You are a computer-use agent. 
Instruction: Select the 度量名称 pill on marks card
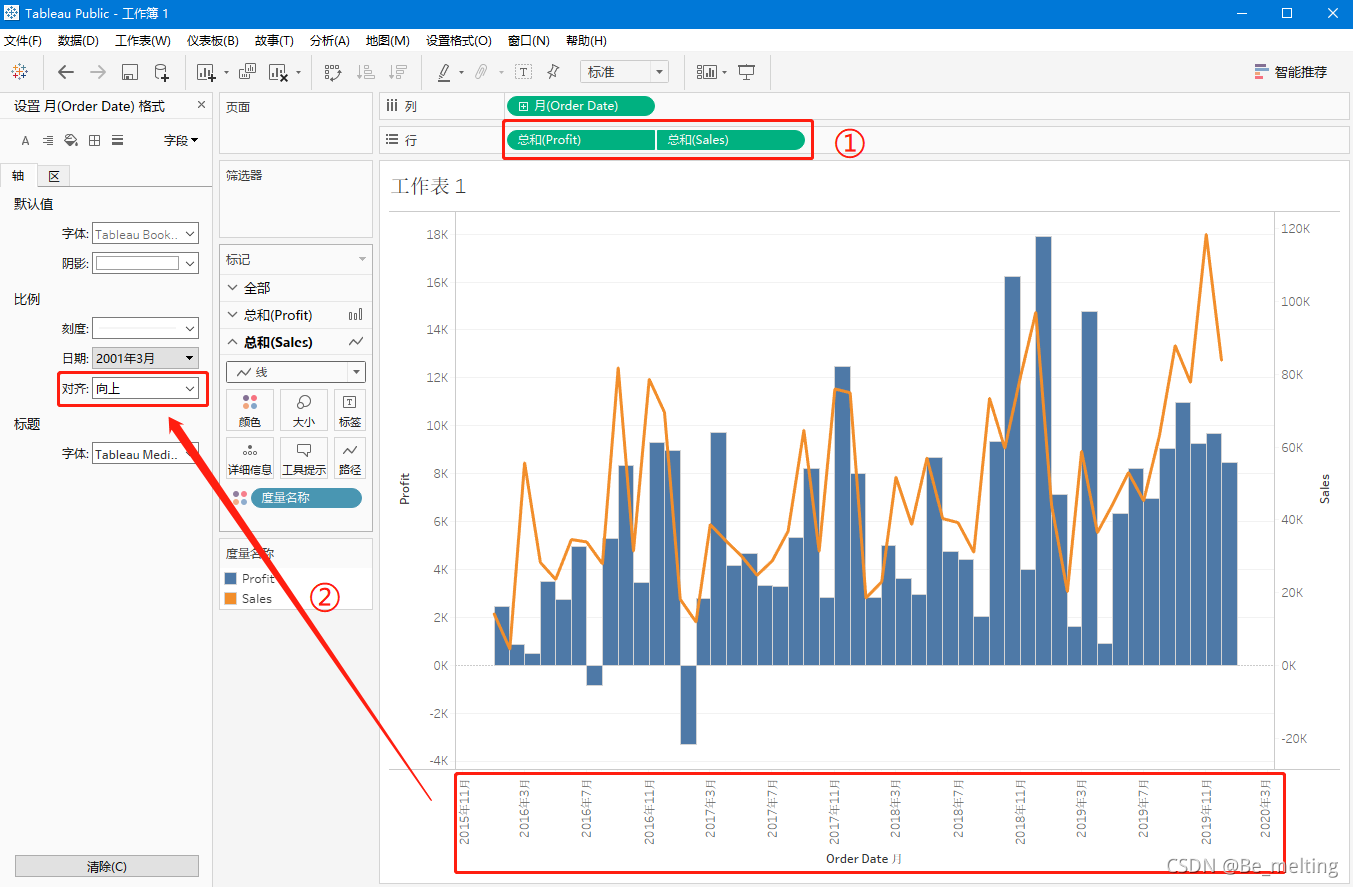click(306, 497)
